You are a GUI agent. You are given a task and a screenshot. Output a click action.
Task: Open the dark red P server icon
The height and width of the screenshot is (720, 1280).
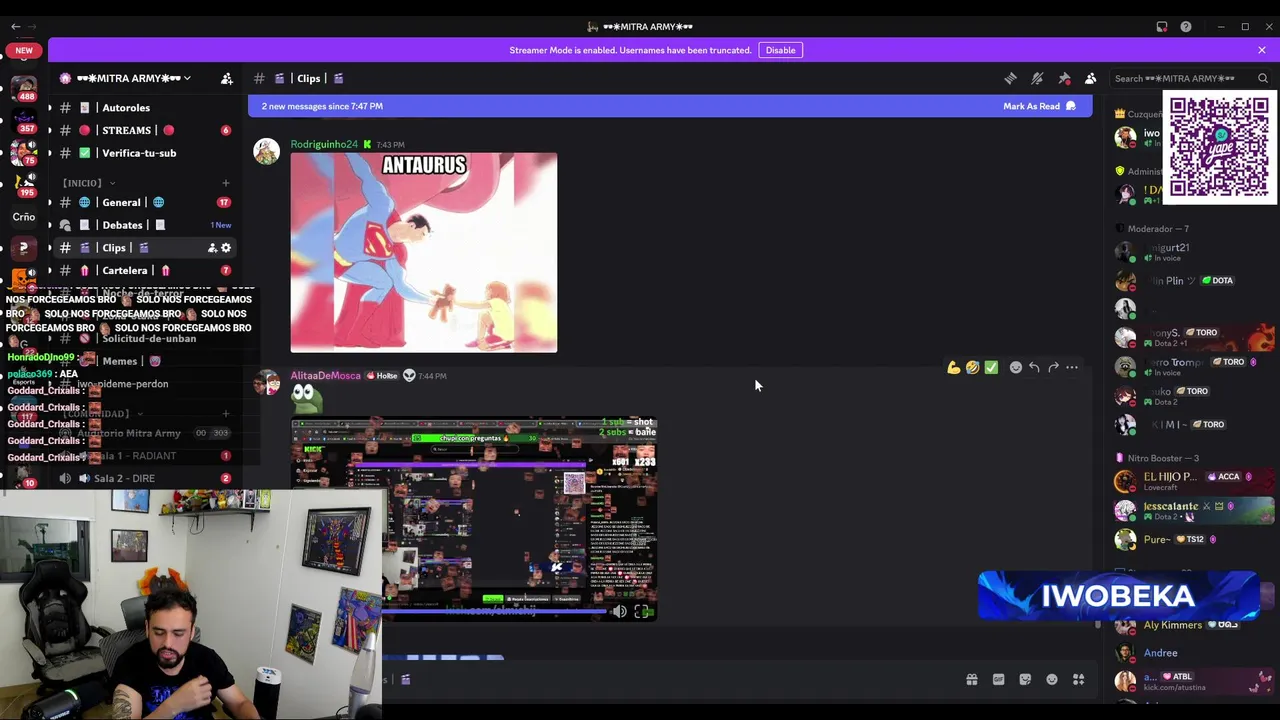[24, 248]
